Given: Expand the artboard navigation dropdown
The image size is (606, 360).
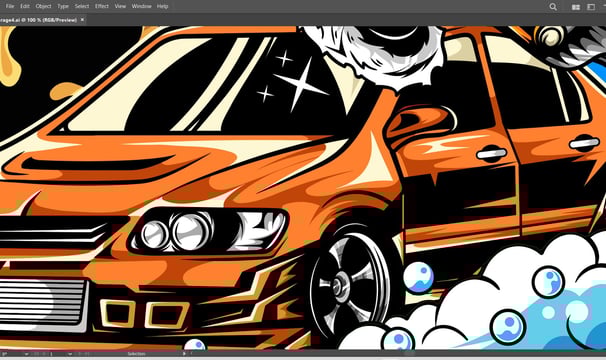Looking at the screenshot, I should (70, 354).
